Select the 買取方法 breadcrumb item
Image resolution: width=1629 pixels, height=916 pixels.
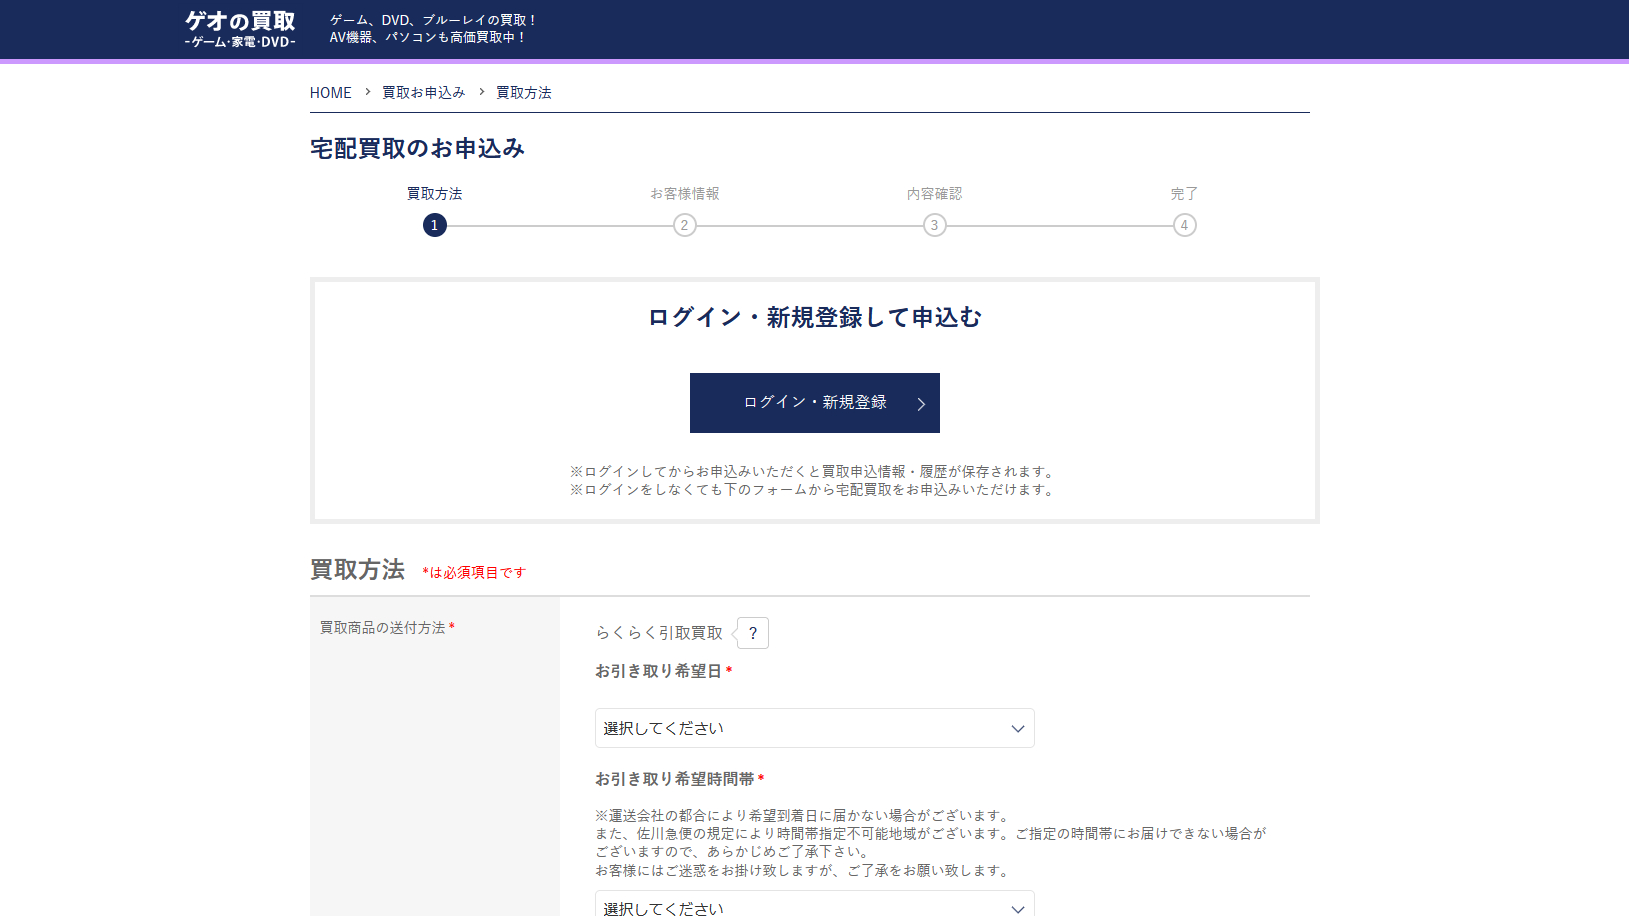pyautogui.click(x=524, y=93)
